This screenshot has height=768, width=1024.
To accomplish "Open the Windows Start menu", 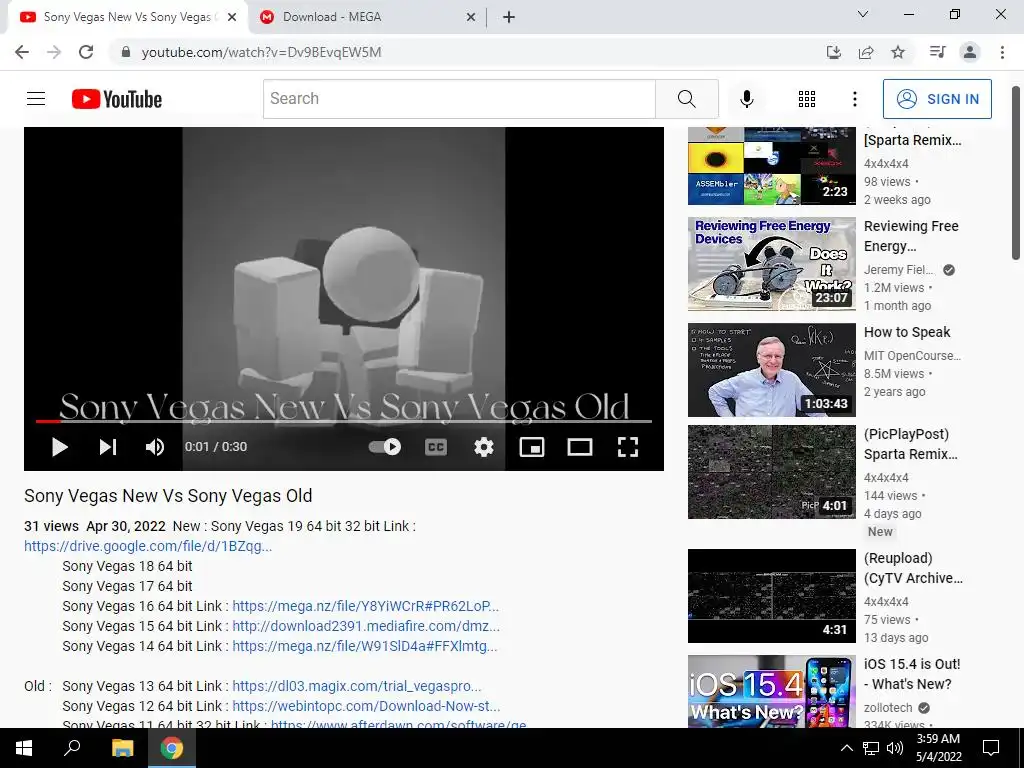I will pyautogui.click(x=24, y=748).
